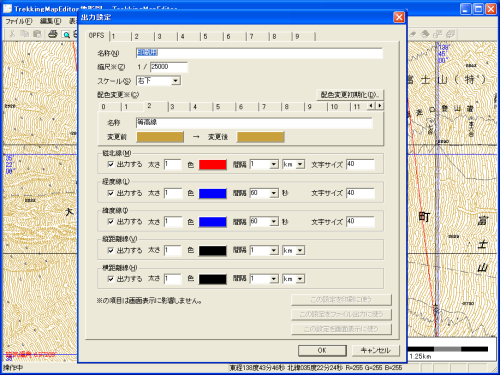Switch to settings tab 9
The width and height of the screenshot is (500, 375).
304,37
